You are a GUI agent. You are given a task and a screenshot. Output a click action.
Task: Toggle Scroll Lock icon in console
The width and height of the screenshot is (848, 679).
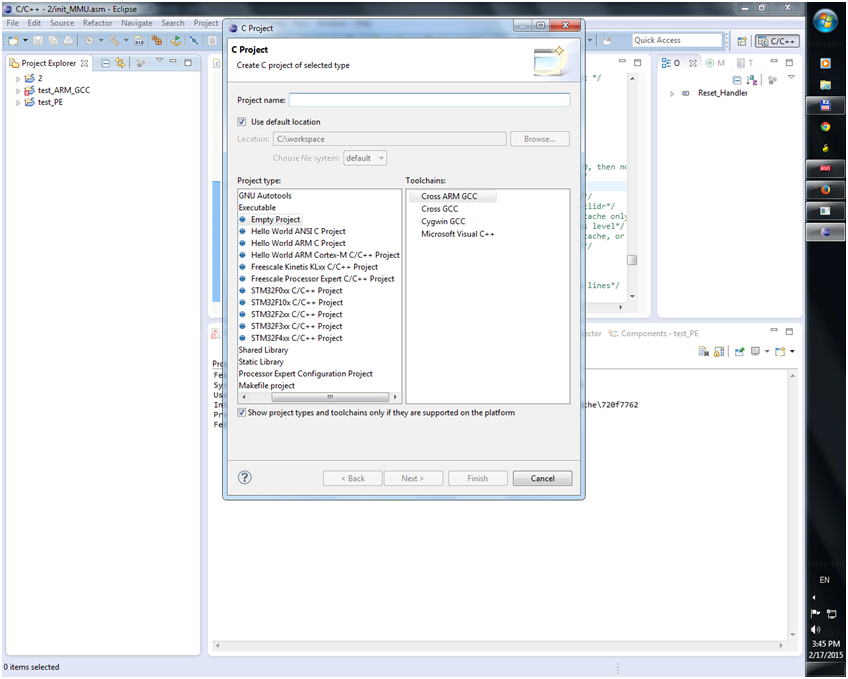(x=719, y=351)
